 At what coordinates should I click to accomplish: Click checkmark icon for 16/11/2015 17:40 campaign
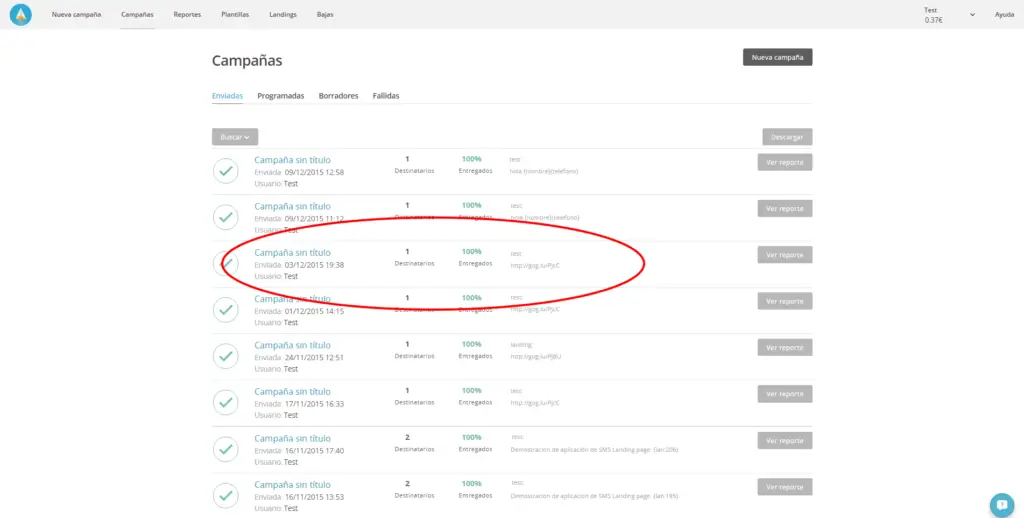tap(226, 449)
